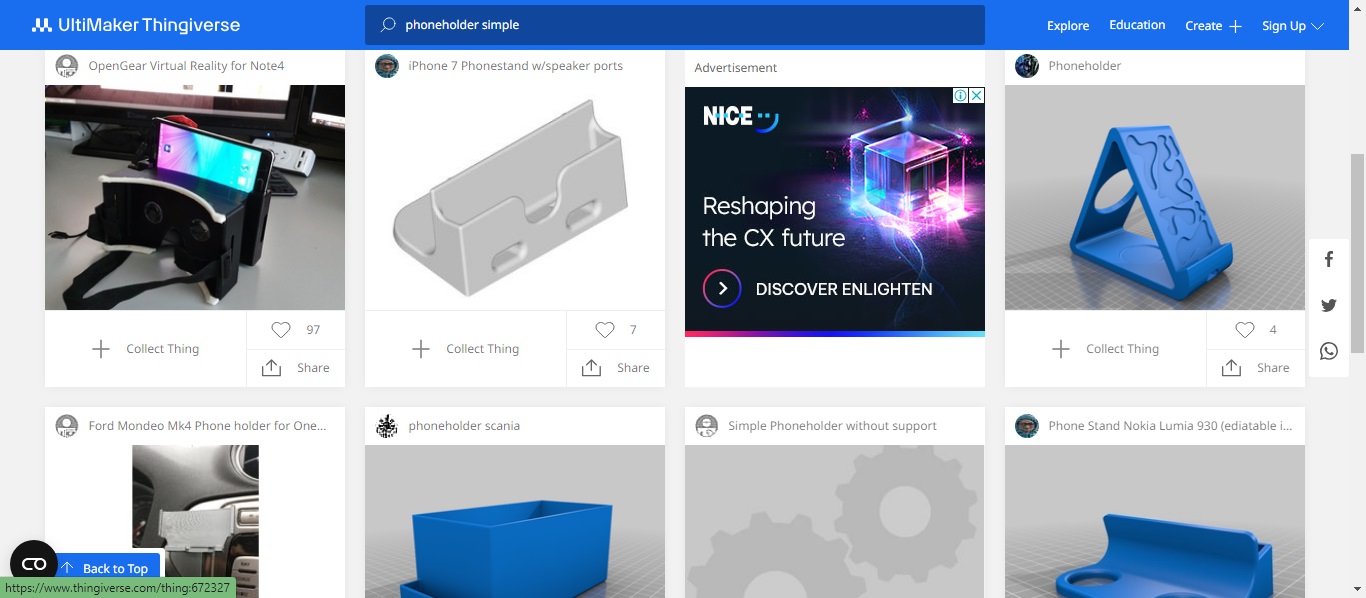The image size is (1366, 598).
Task: View the gears placeholder thumbnail
Action: point(835,521)
